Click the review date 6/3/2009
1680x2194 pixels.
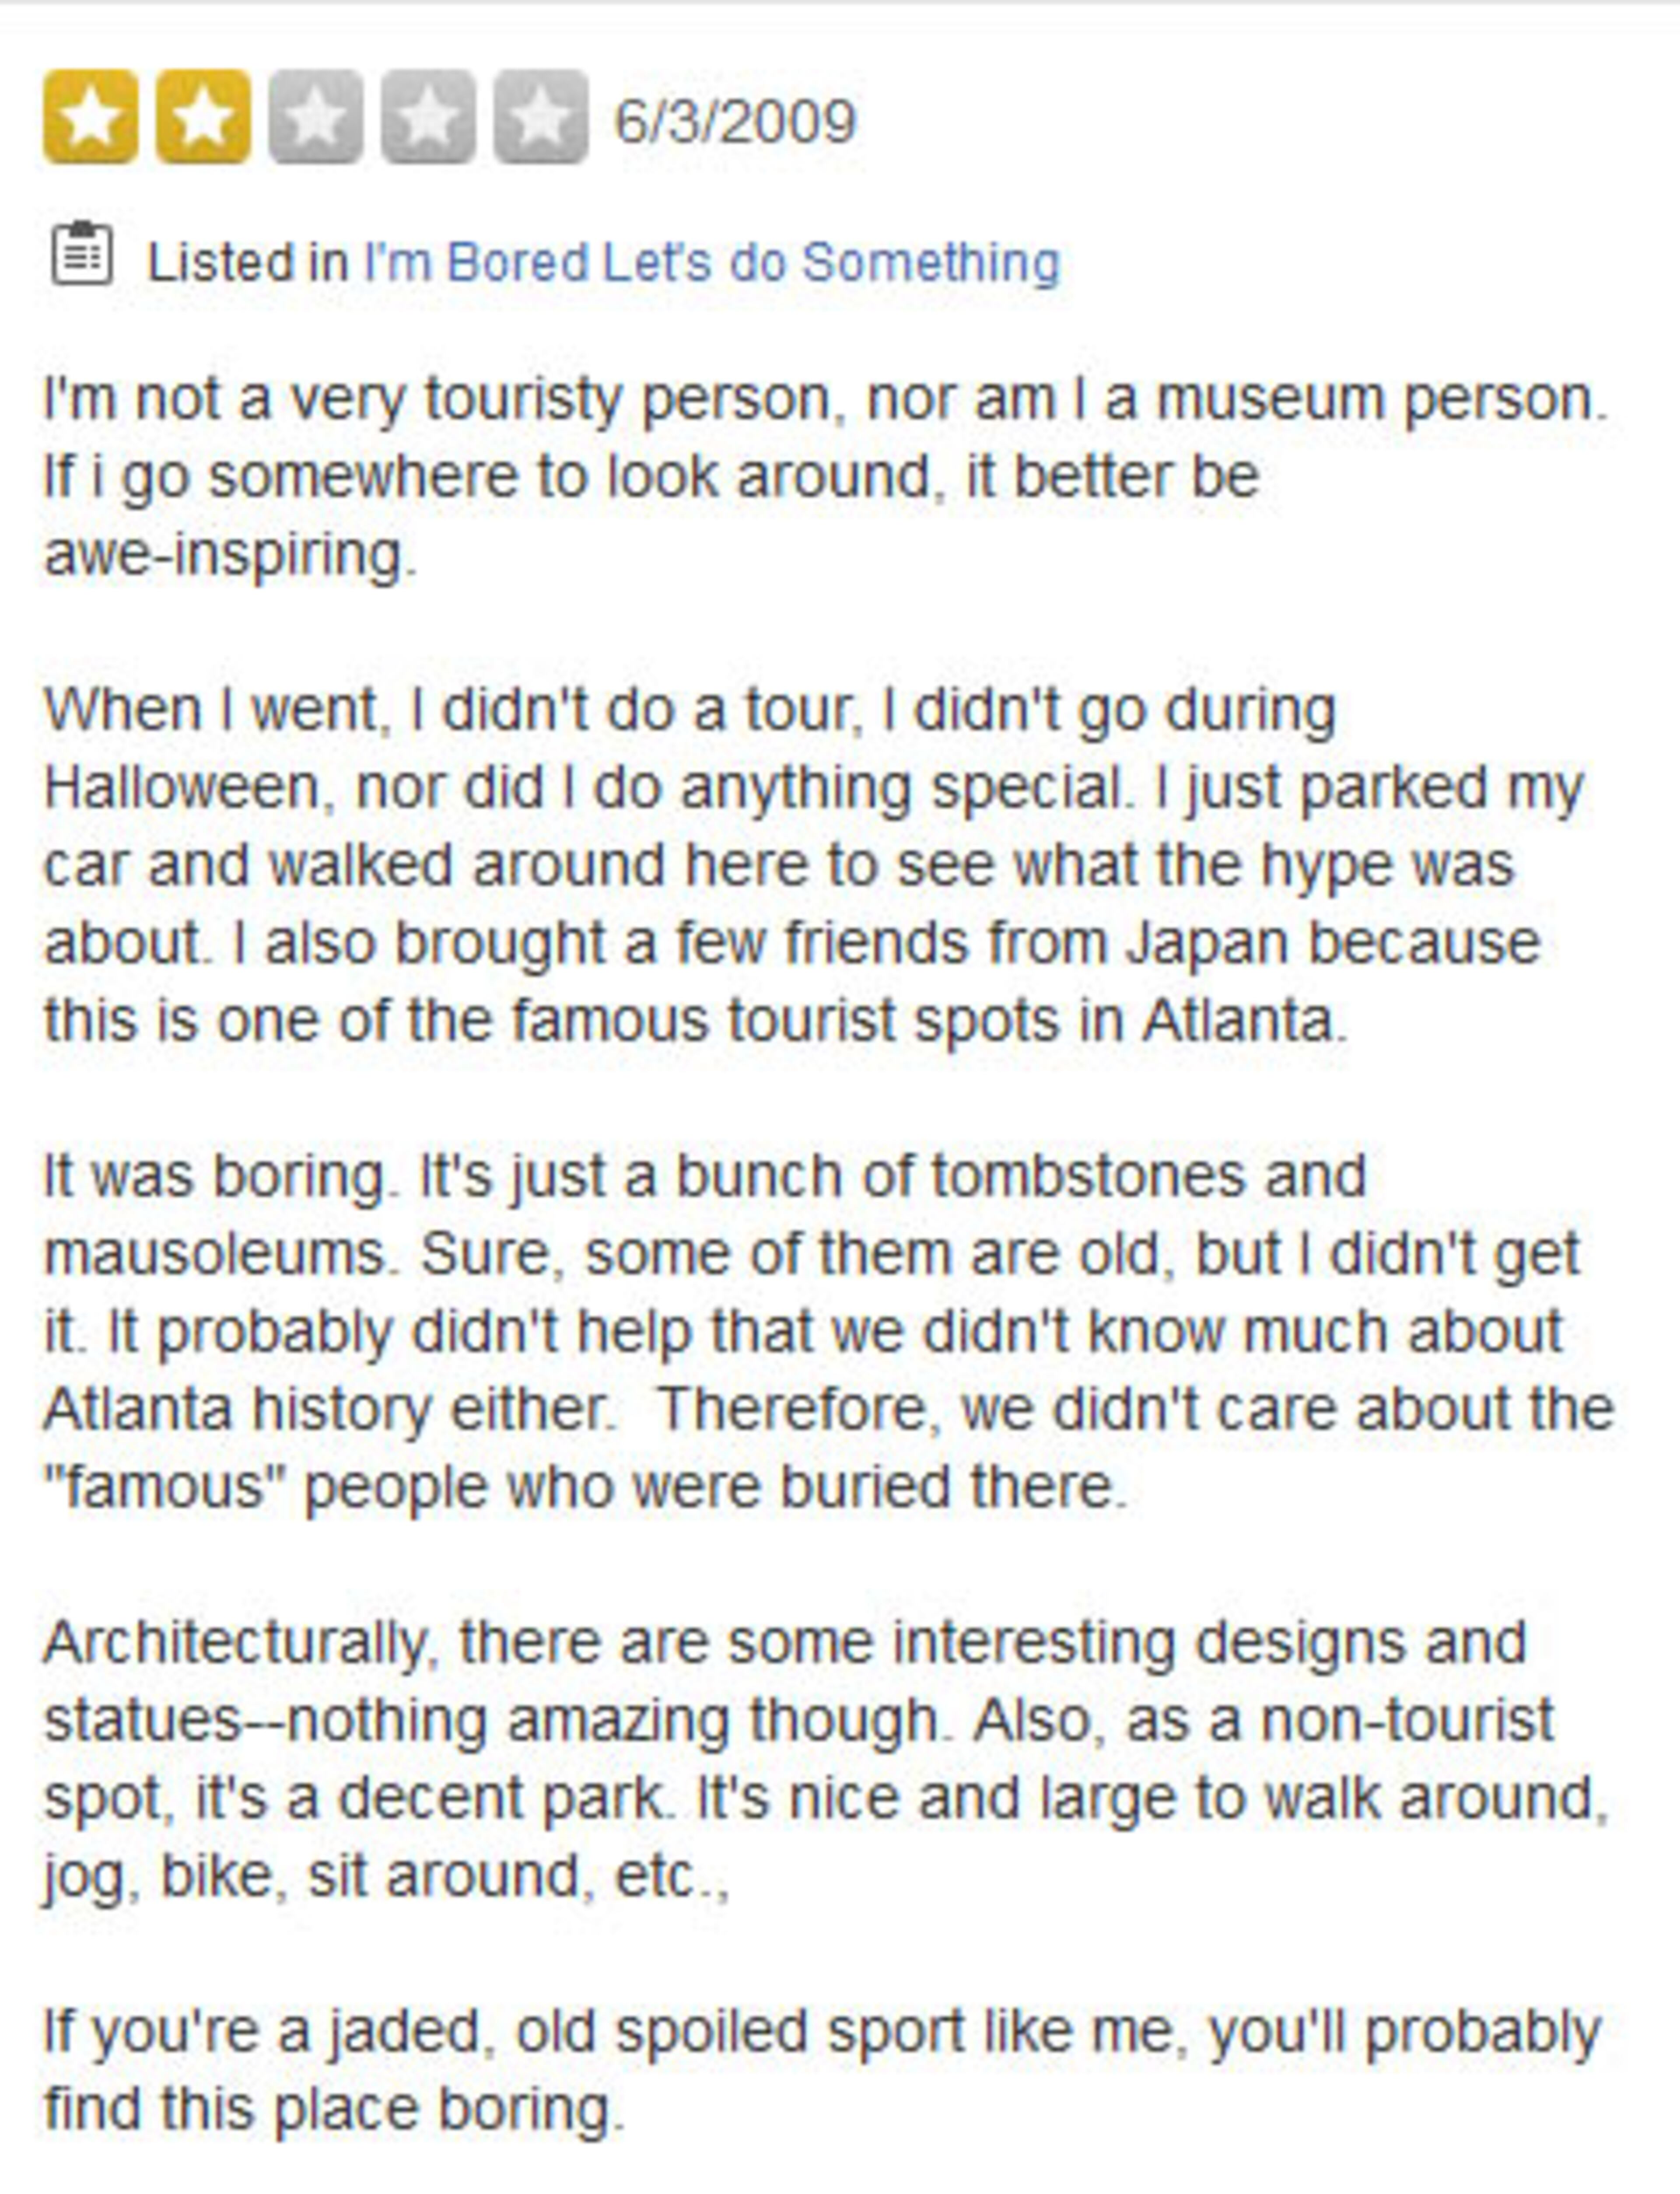tap(735, 121)
